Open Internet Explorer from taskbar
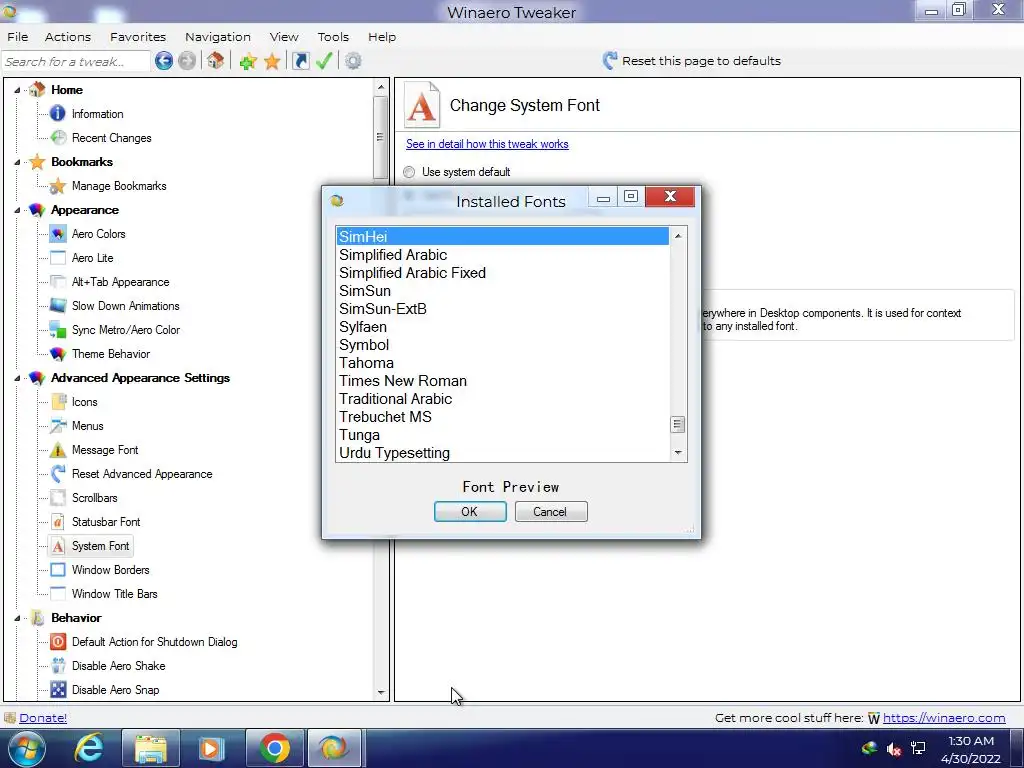 (89, 748)
